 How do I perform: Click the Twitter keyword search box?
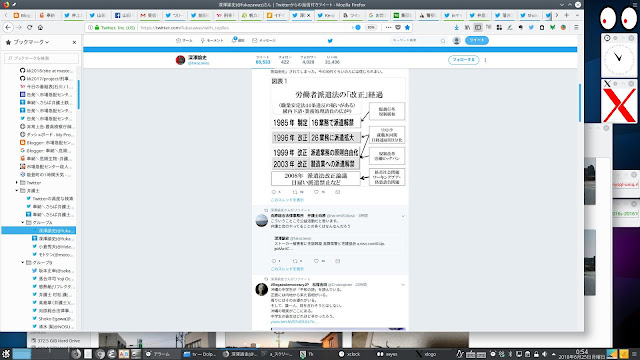(x=418, y=40)
